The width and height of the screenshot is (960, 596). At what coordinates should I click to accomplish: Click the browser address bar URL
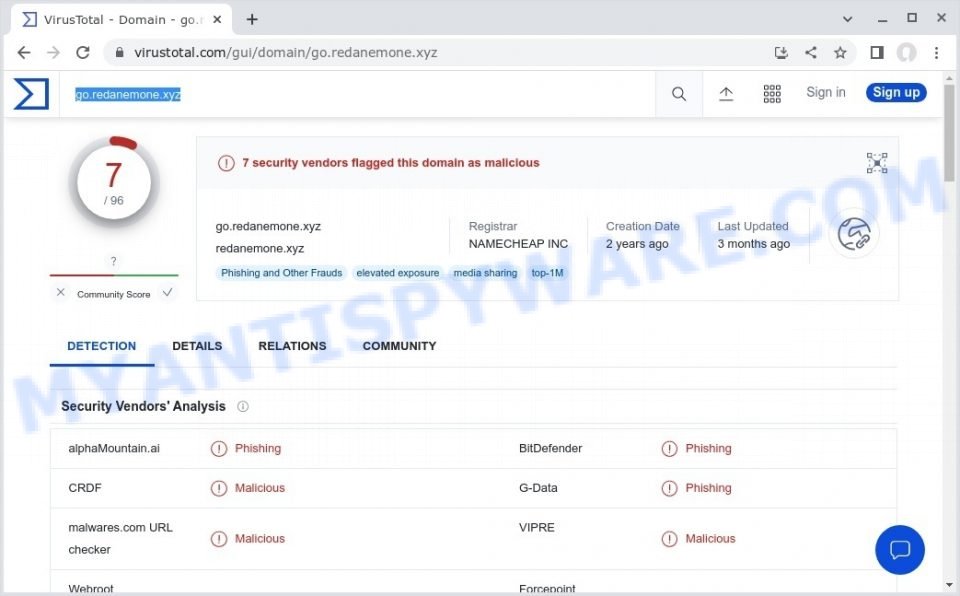pyautogui.click(x=285, y=53)
